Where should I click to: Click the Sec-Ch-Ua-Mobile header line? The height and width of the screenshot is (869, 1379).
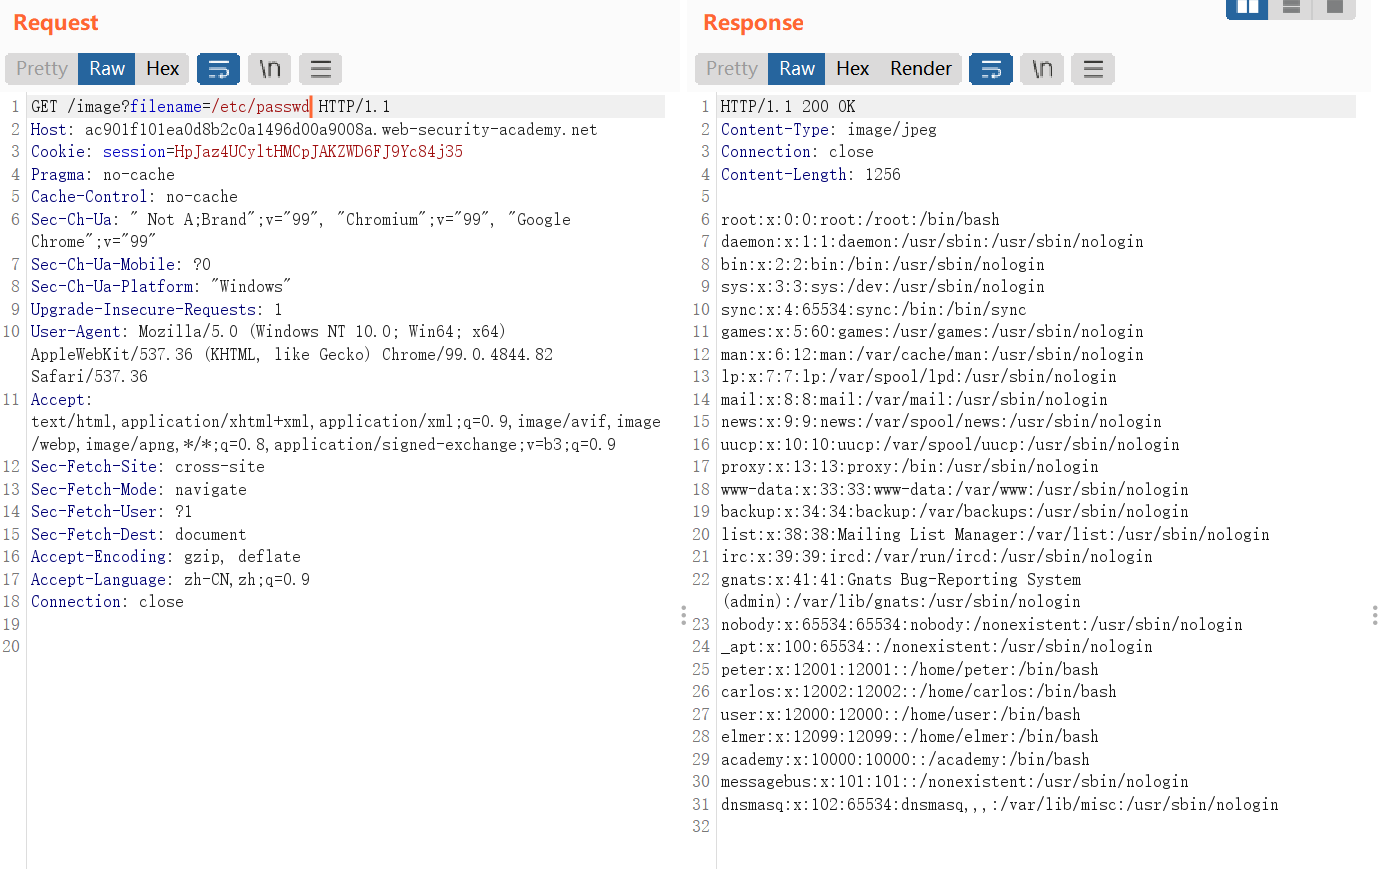click(121, 264)
